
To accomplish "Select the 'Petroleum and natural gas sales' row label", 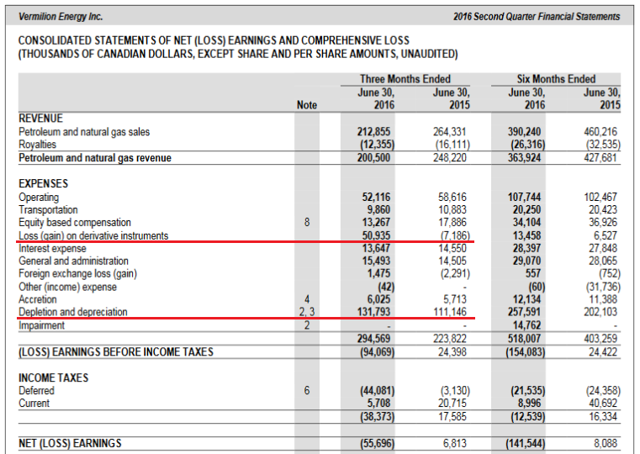I will tap(84, 132).
